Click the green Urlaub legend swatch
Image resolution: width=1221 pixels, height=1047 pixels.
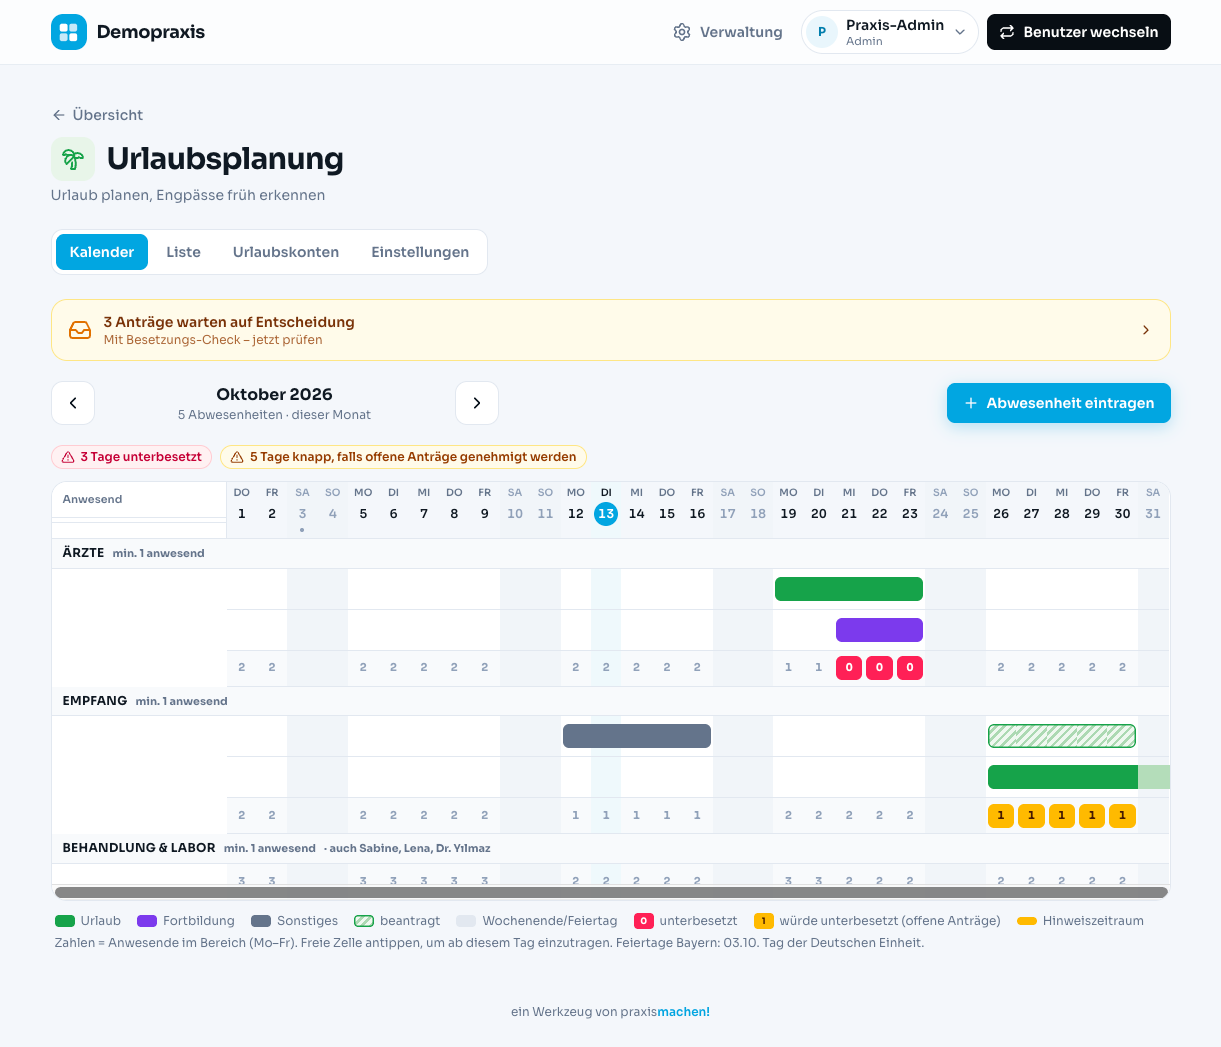(x=65, y=921)
